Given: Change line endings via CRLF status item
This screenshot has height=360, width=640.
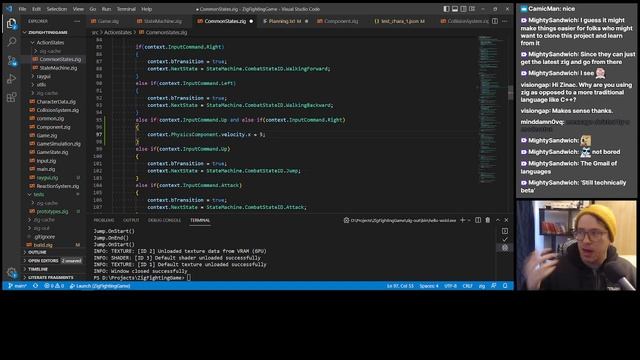Looking at the screenshot, I should tap(467, 286).
